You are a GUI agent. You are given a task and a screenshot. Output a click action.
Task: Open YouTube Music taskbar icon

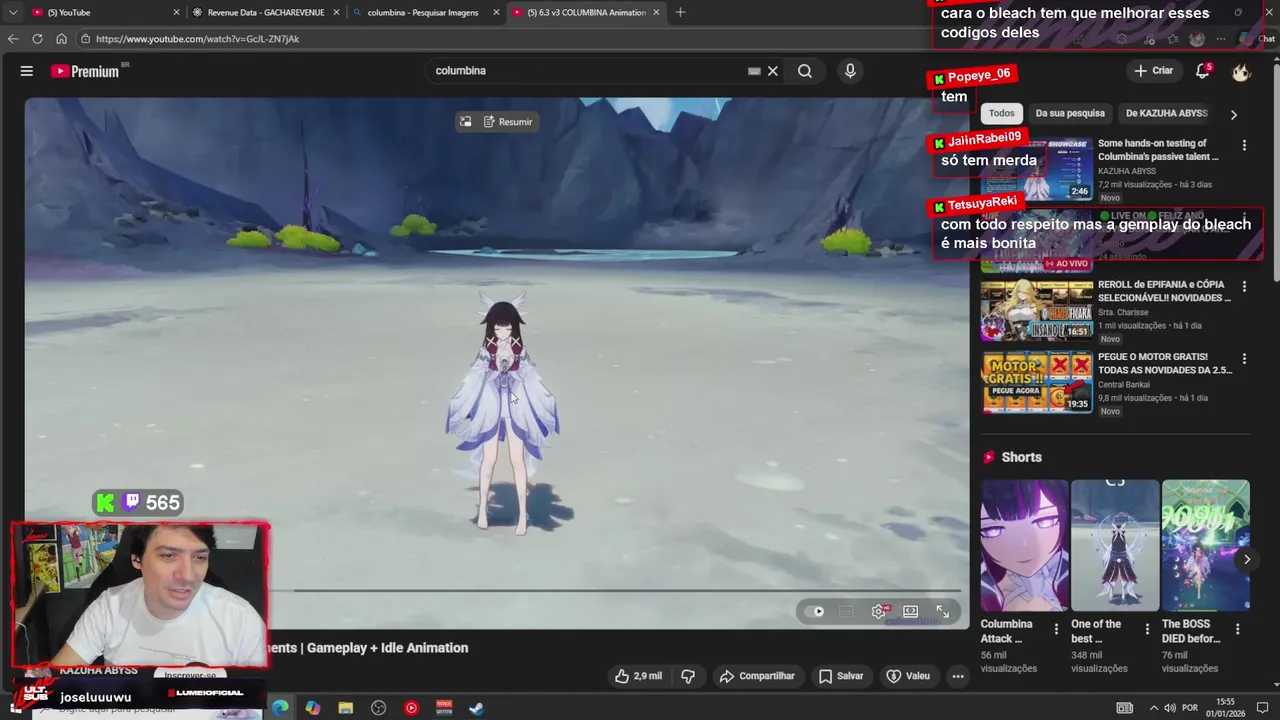coord(411,708)
